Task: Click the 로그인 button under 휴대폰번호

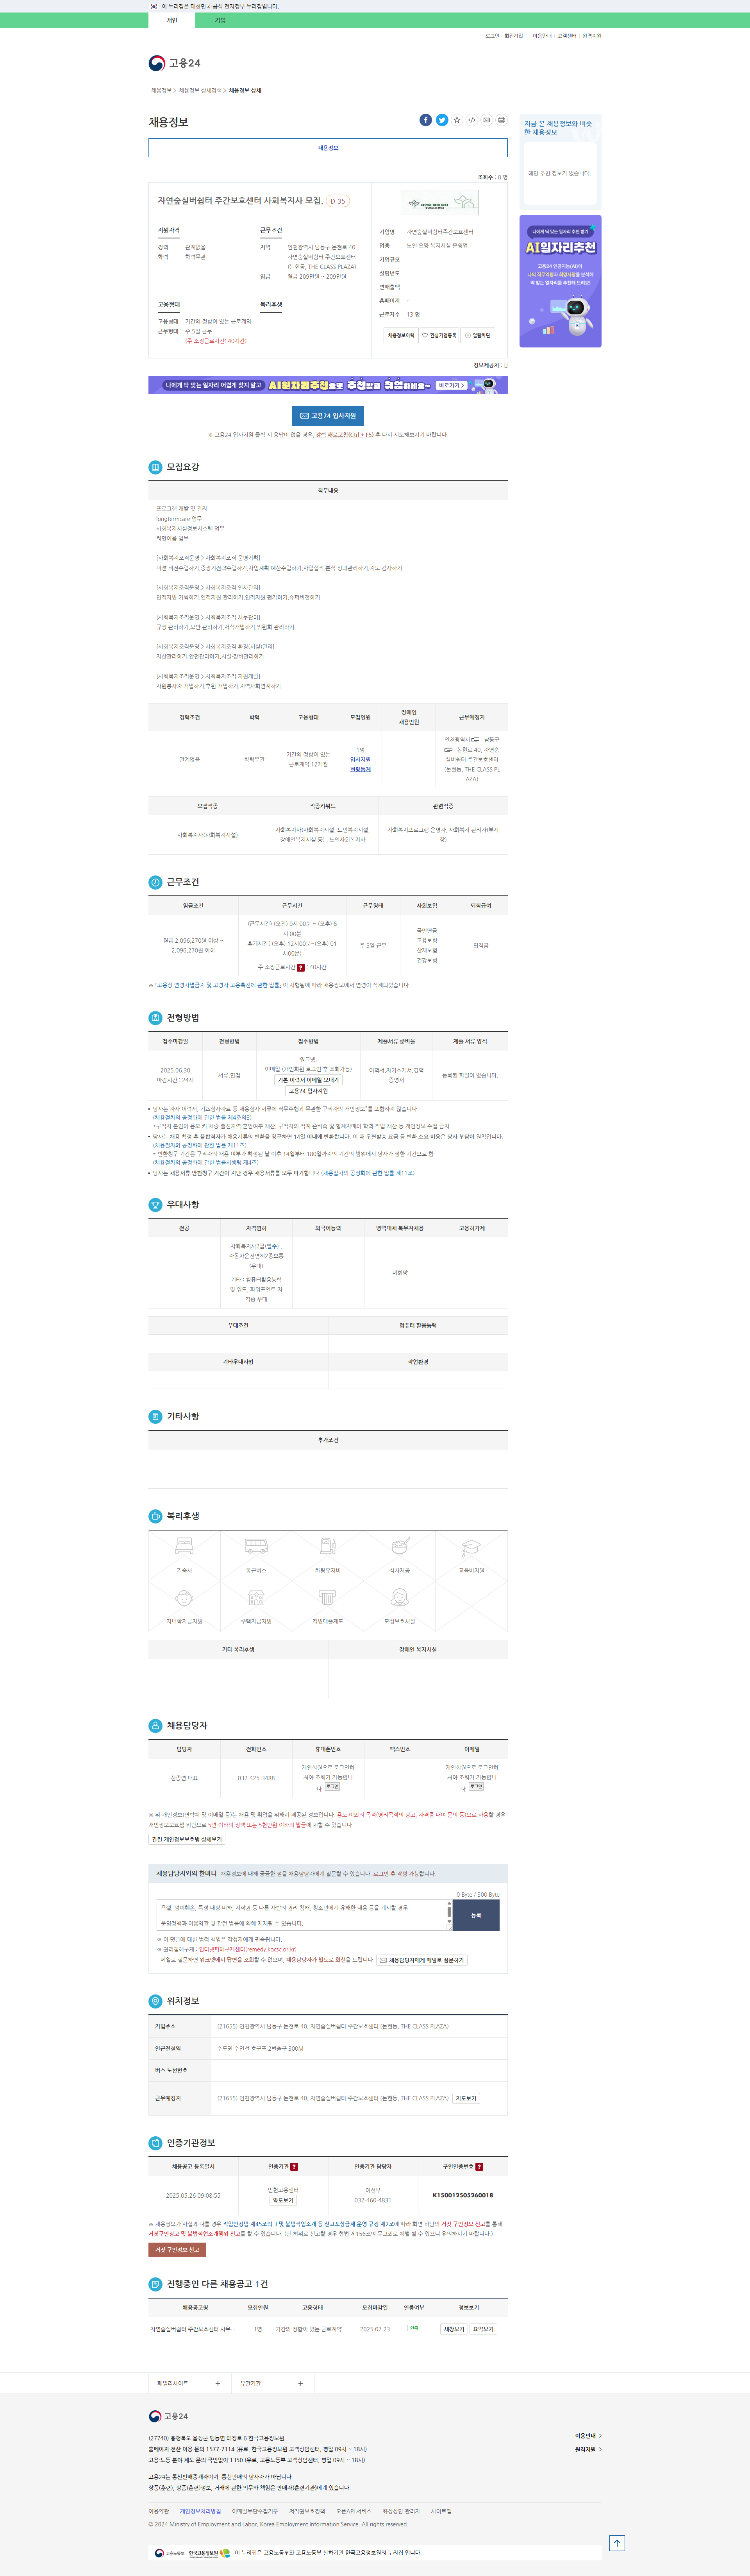Action: pyautogui.click(x=332, y=1786)
